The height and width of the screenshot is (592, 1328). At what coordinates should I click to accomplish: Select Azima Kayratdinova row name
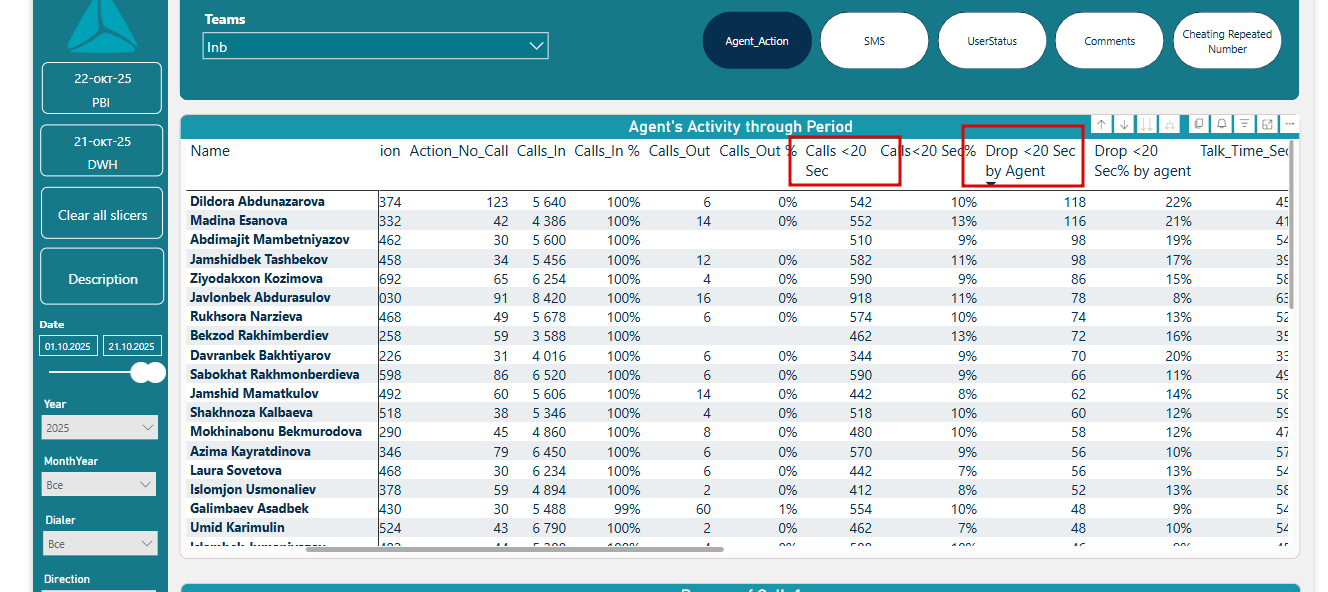[x=250, y=451]
